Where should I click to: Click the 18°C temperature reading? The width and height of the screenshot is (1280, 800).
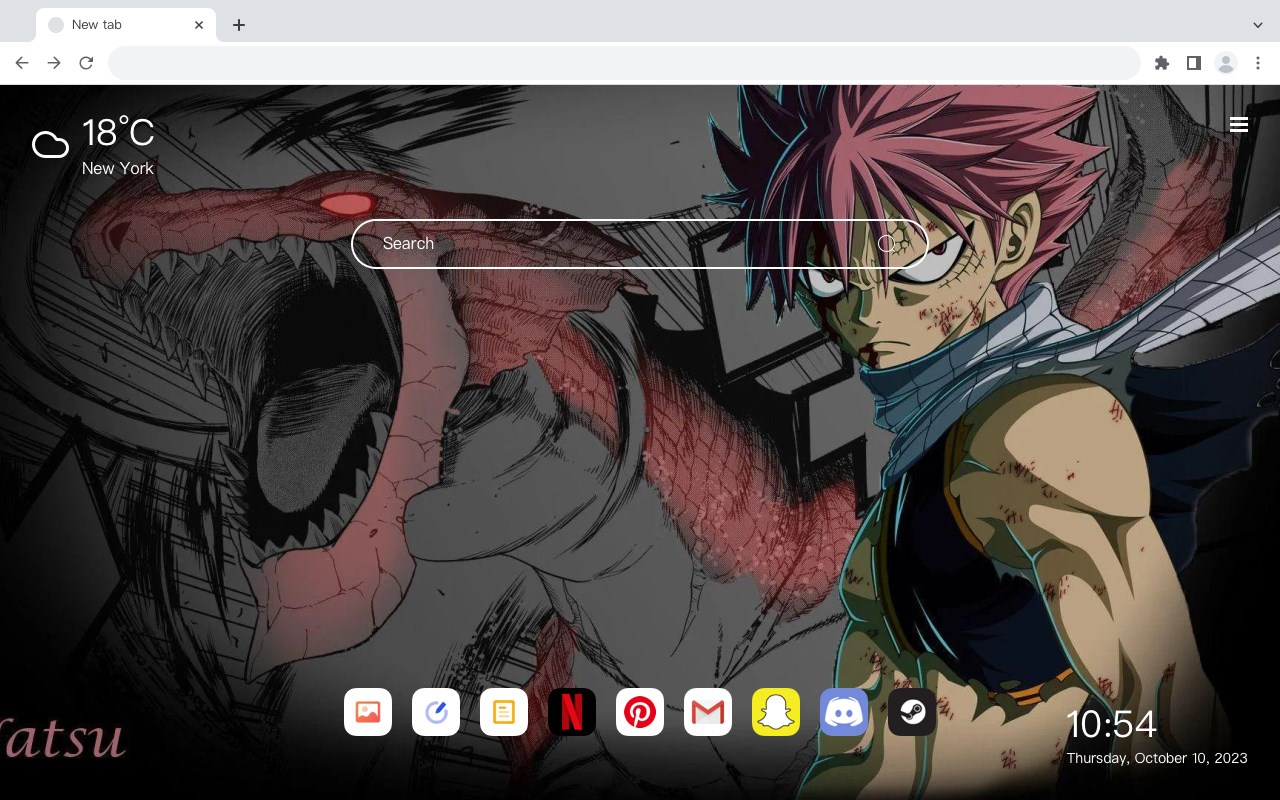tap(118, 133)
